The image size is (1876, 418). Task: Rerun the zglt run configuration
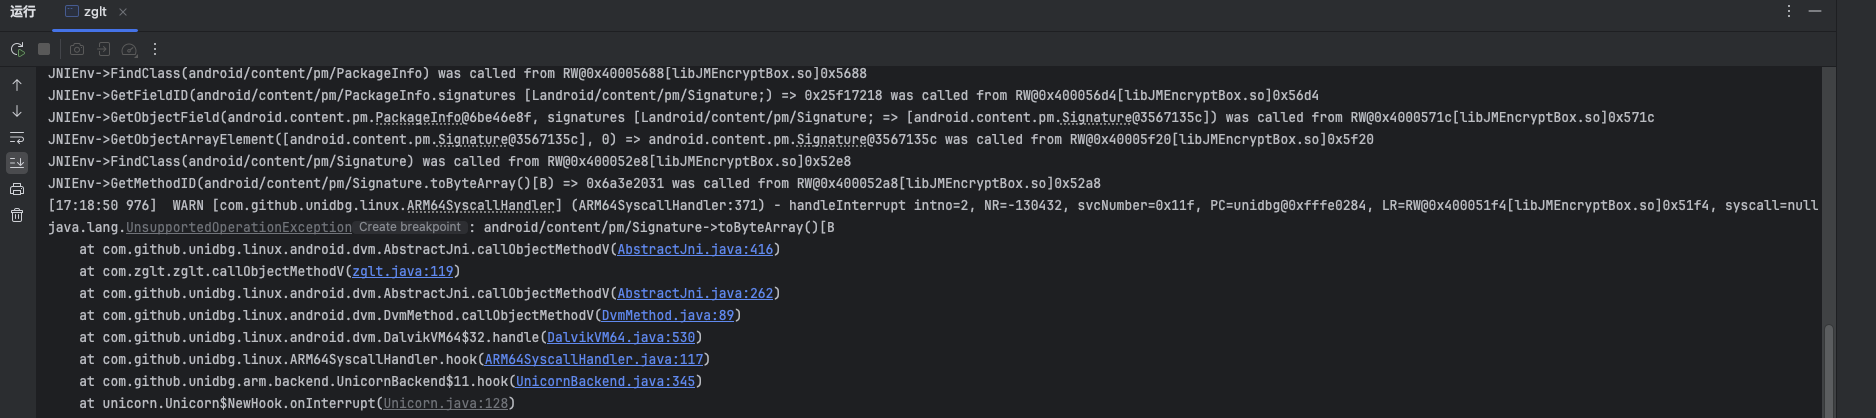[x=17, y=49]
